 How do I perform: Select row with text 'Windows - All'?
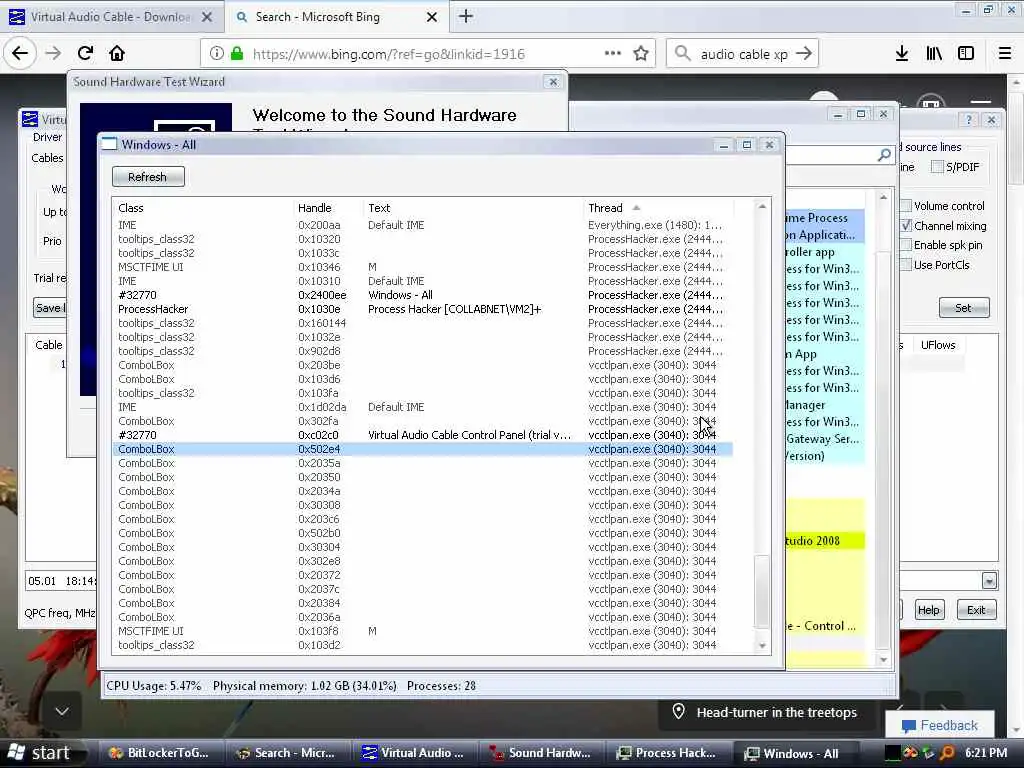point(423,295)
